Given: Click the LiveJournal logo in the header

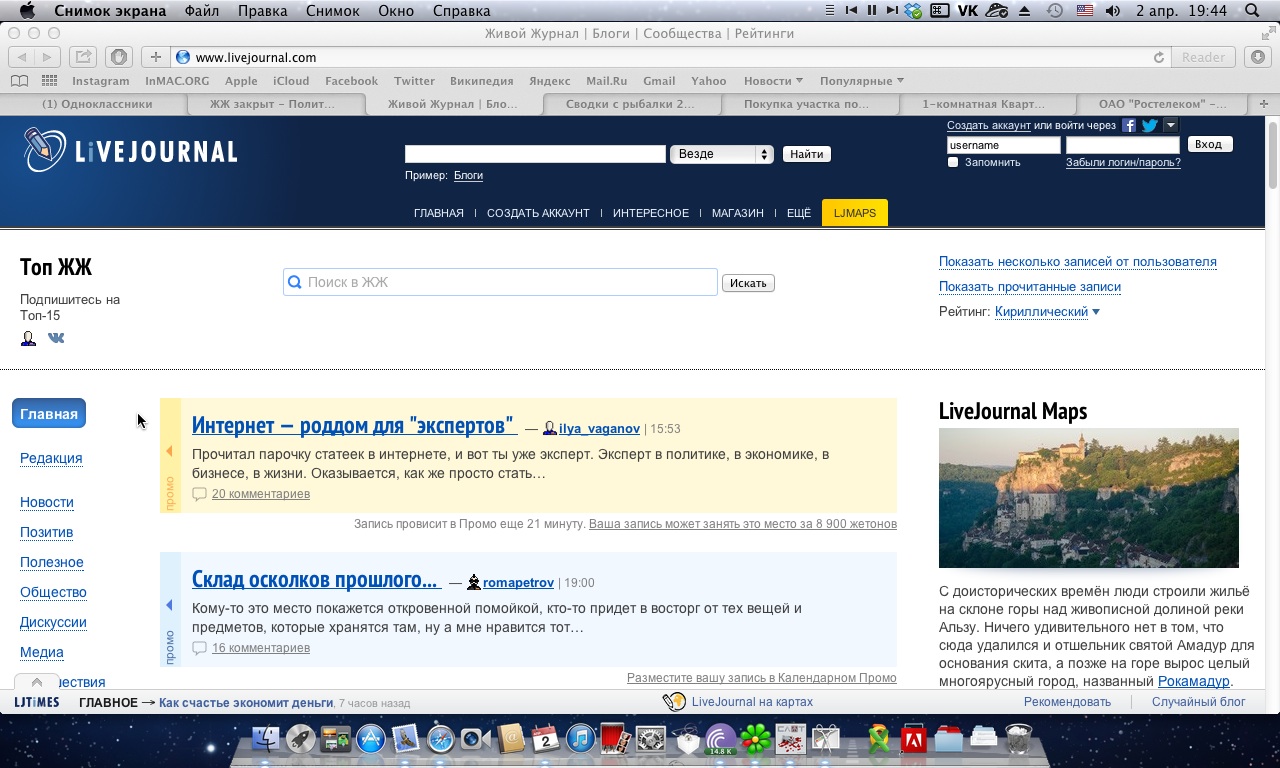Looking at the screenshot, I should click(130, 150).
